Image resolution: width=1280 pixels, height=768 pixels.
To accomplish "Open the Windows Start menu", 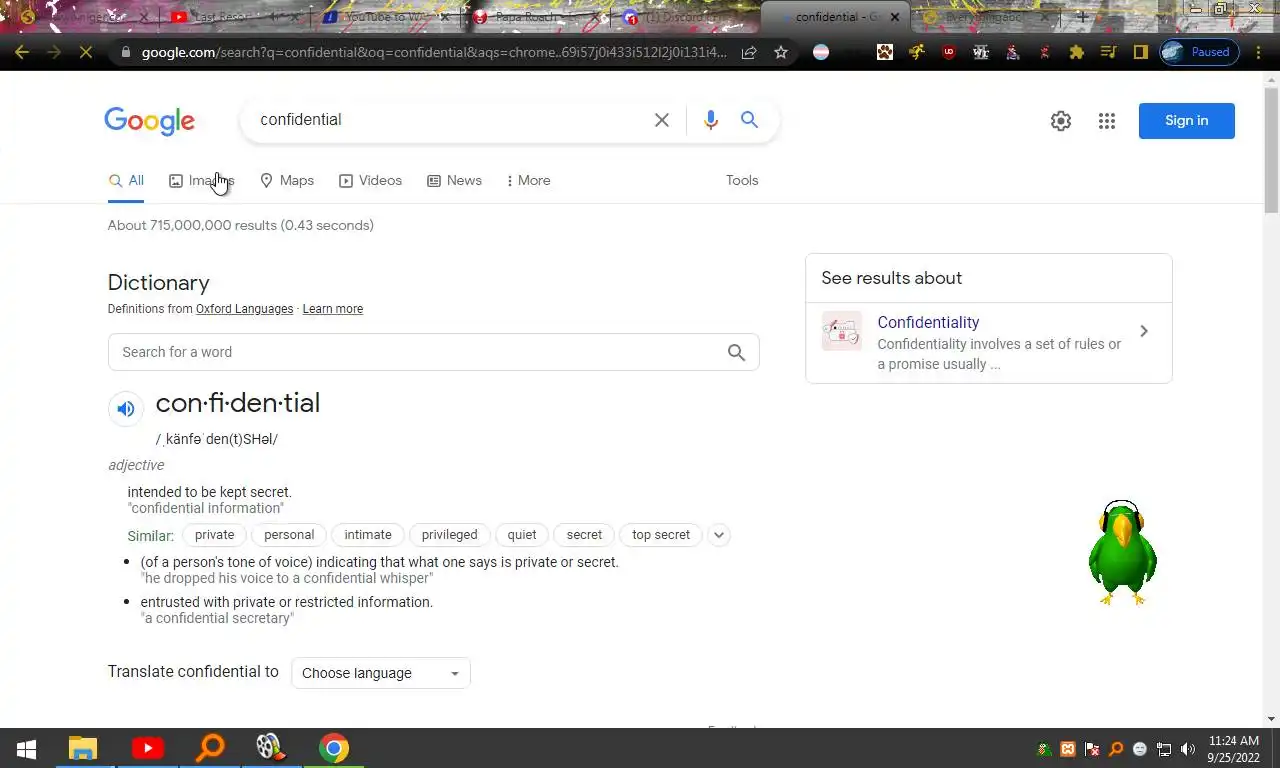I will (x=27, y=748).
